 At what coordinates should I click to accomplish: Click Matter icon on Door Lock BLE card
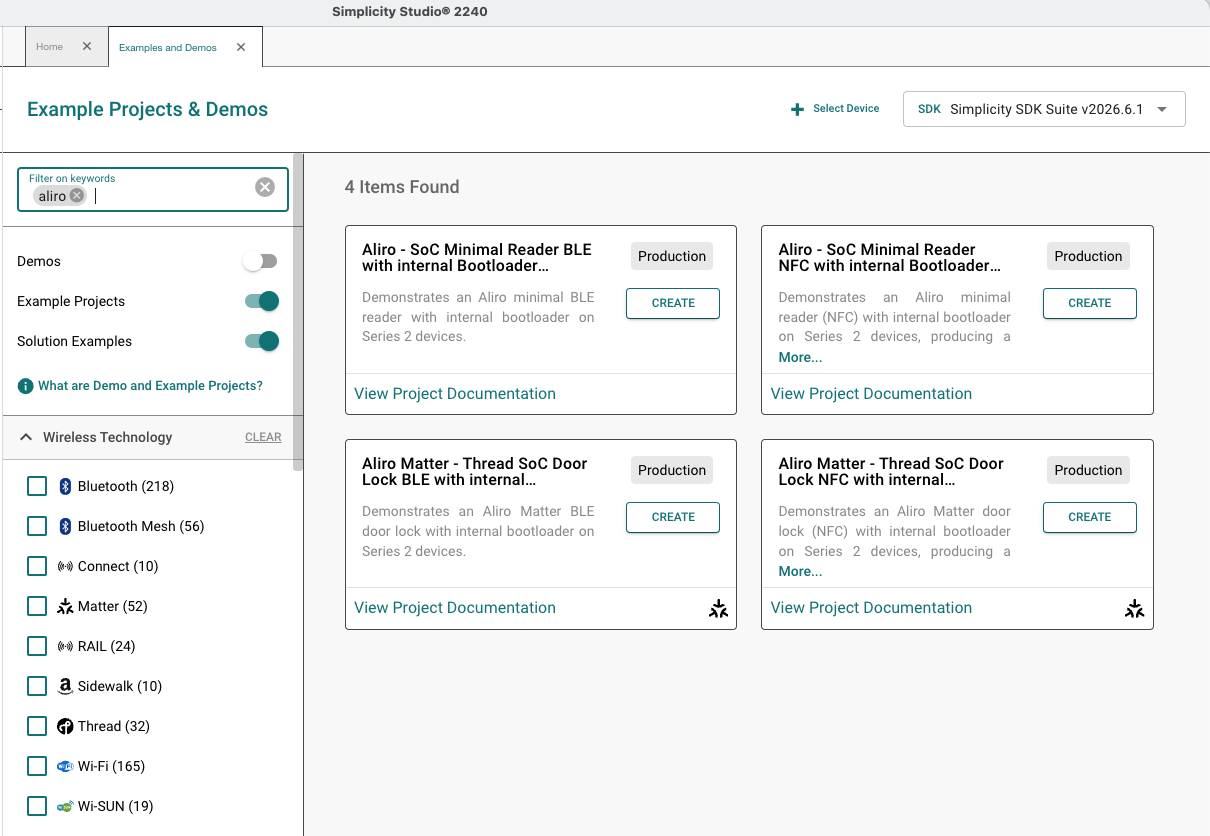(718, 608)
